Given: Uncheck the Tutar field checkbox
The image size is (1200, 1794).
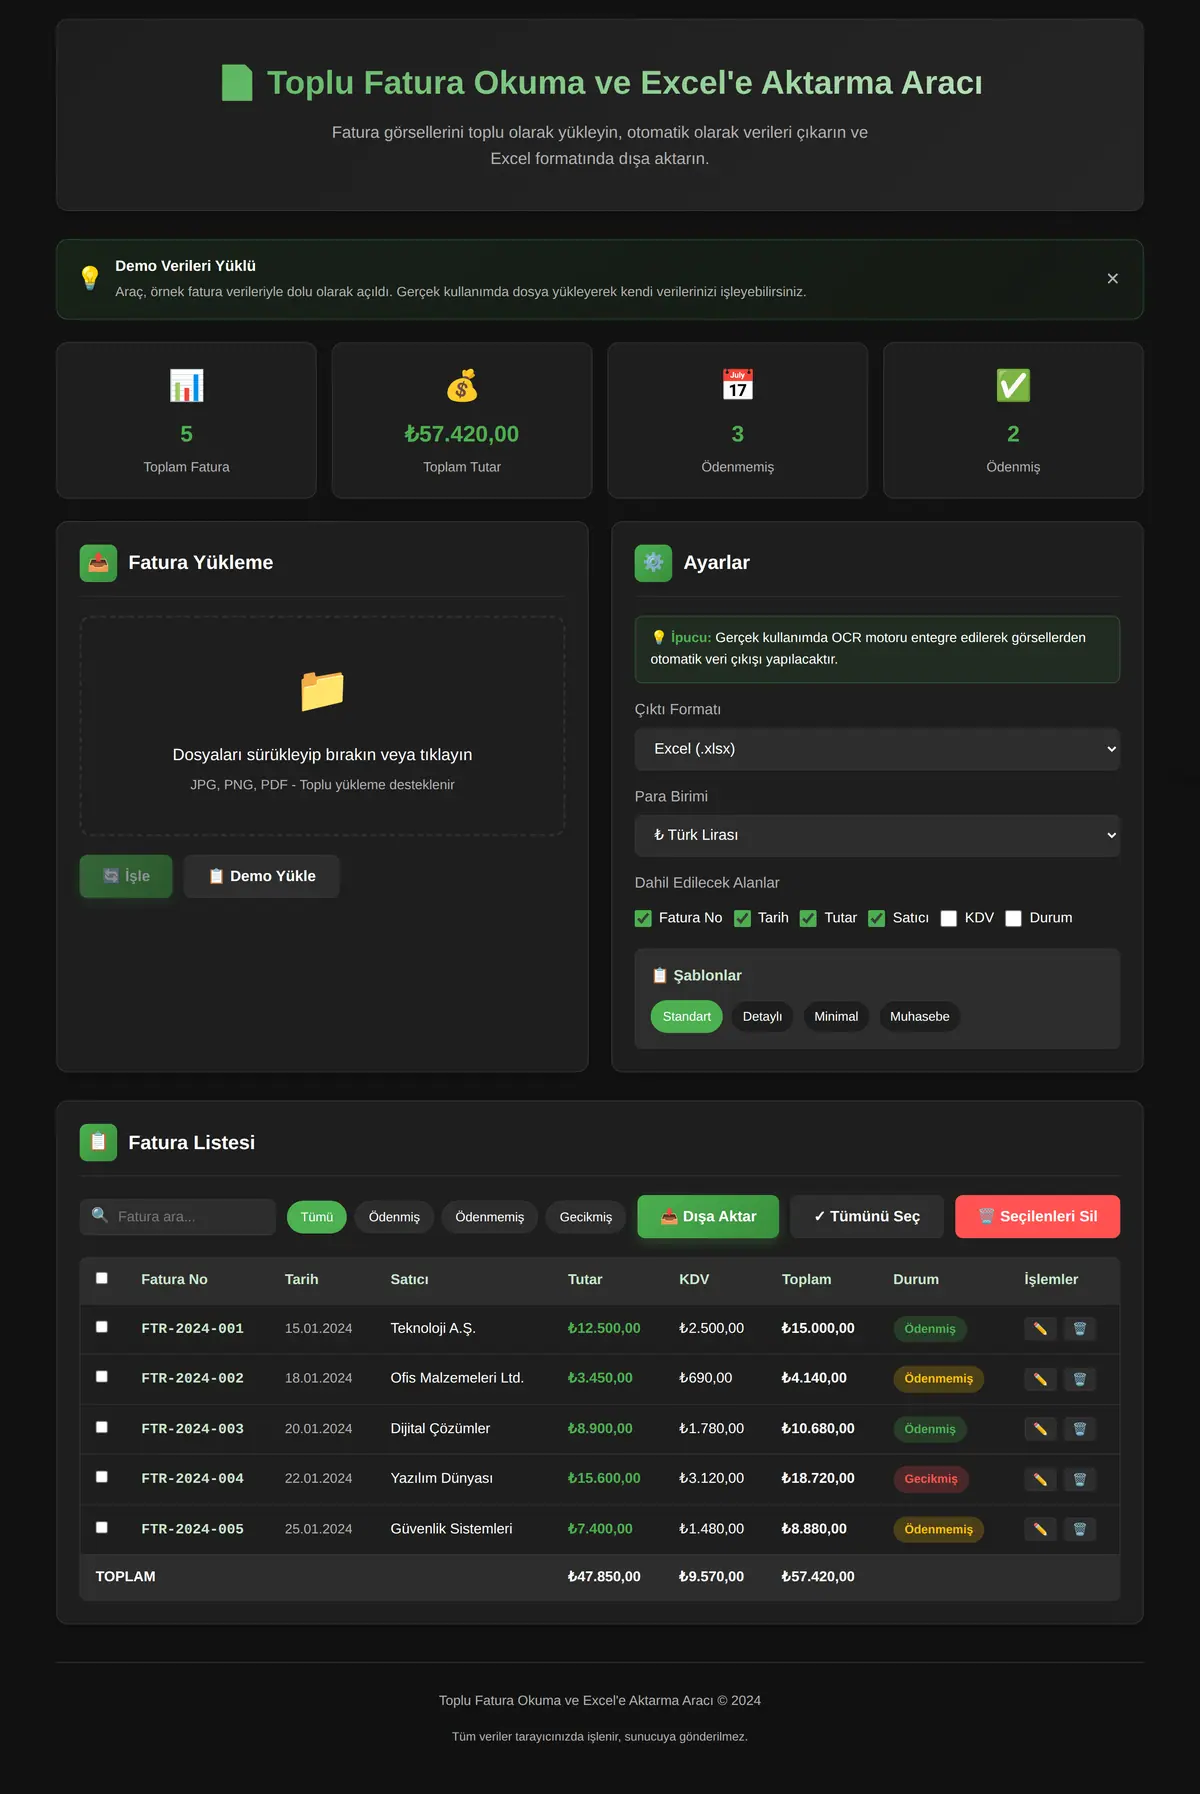Looking at the screenshot, I should click(808, 918).
